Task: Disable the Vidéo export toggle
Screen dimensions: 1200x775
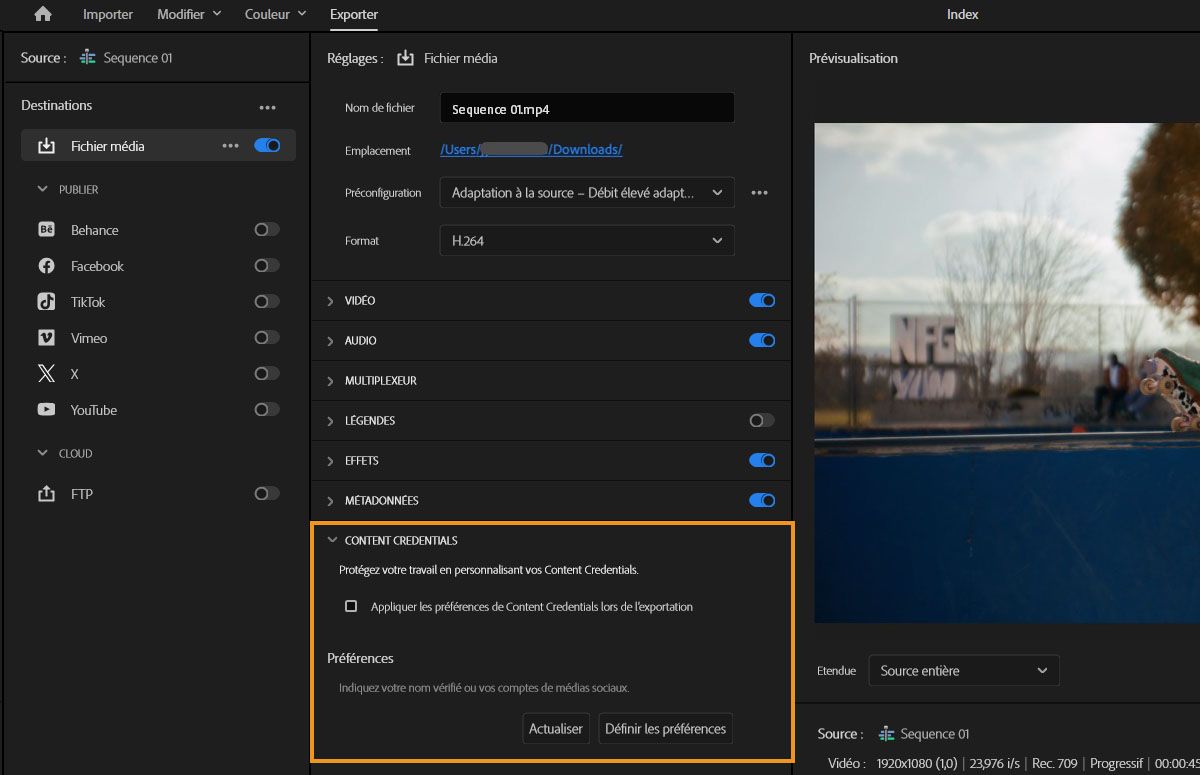Action: pyautogui.click(x=761, y=300)
